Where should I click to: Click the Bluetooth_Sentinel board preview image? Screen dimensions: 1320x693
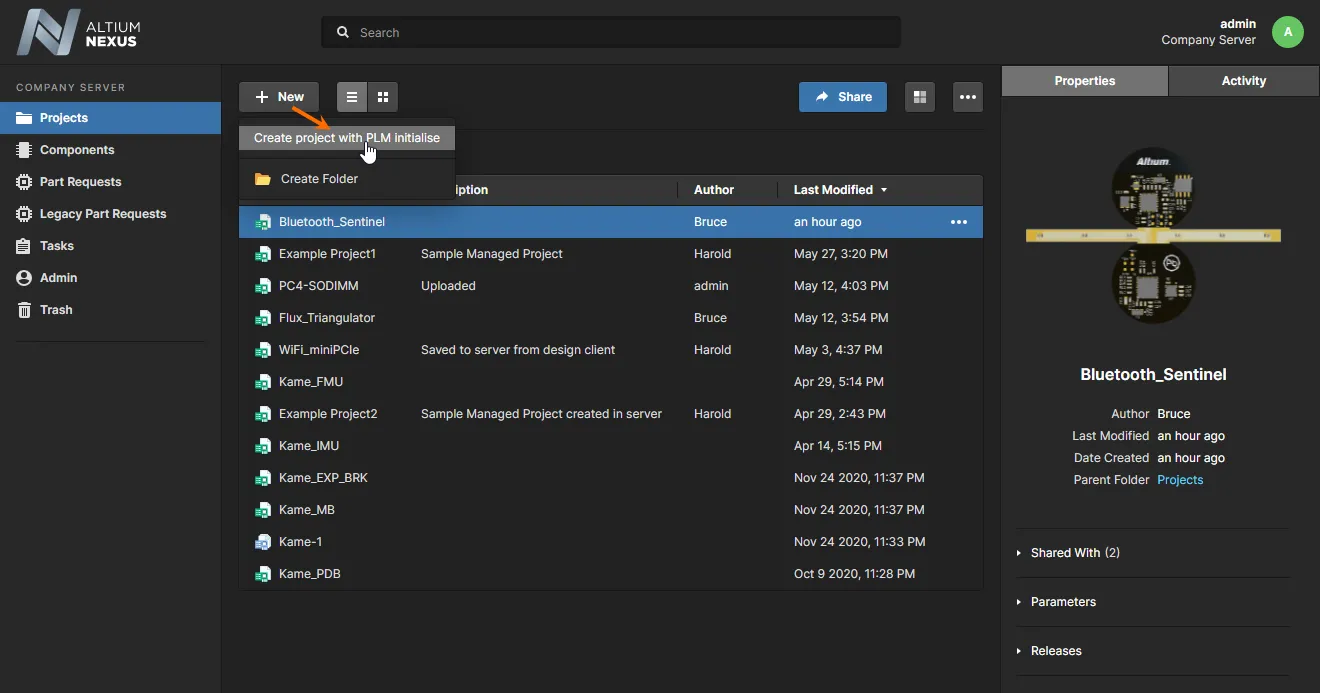tap(1153, 236)
